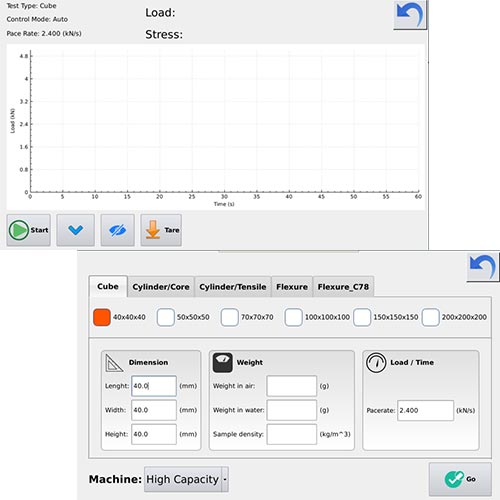This screenshot has width=500, height=500.
Task: Click the Pacerate input field
Action: click(425, 410)
